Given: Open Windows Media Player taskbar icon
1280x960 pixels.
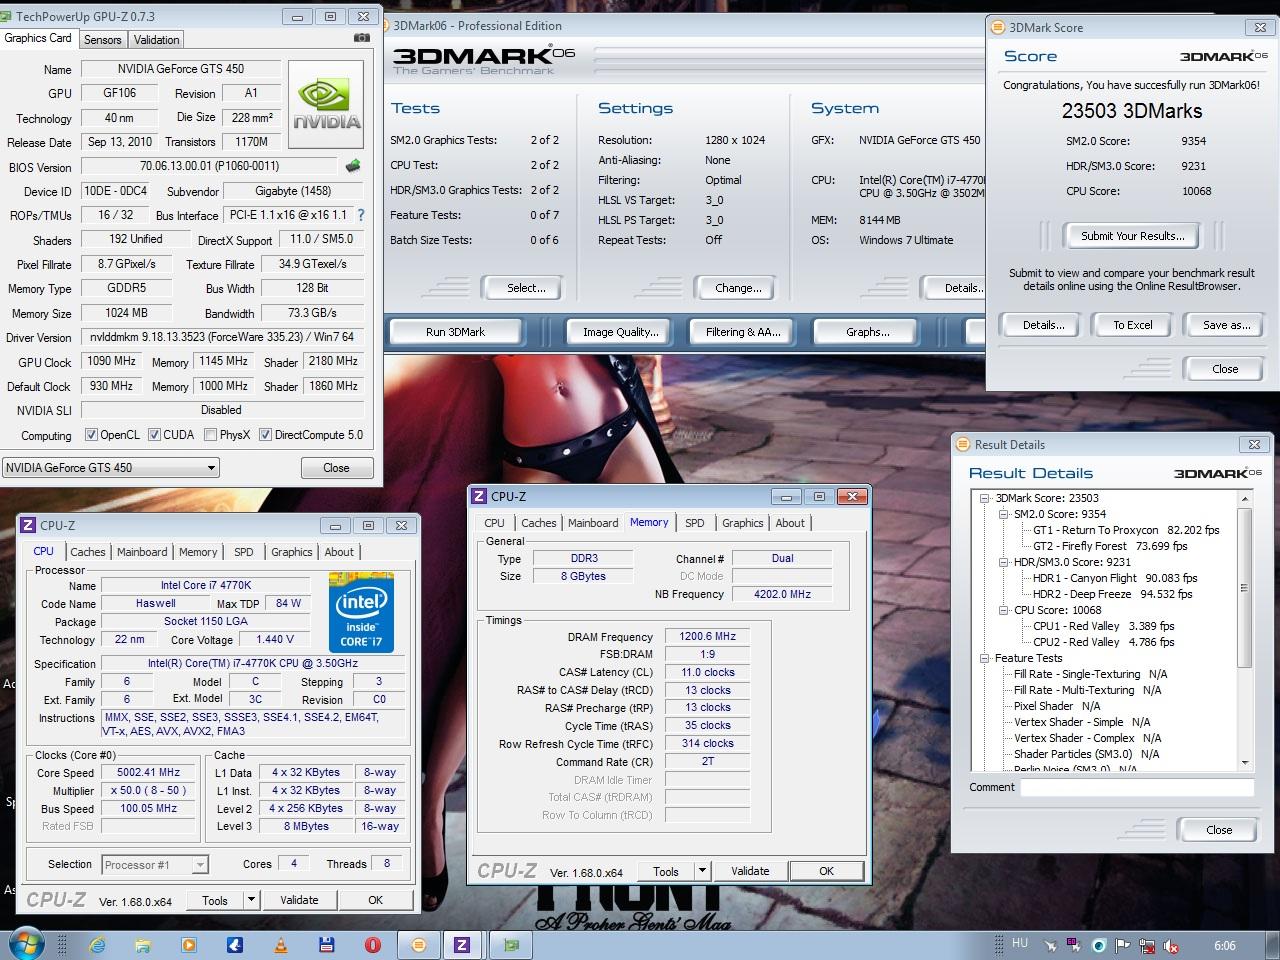Looking at the screenshot, I should pyautogui.click(x=188, y=944).
